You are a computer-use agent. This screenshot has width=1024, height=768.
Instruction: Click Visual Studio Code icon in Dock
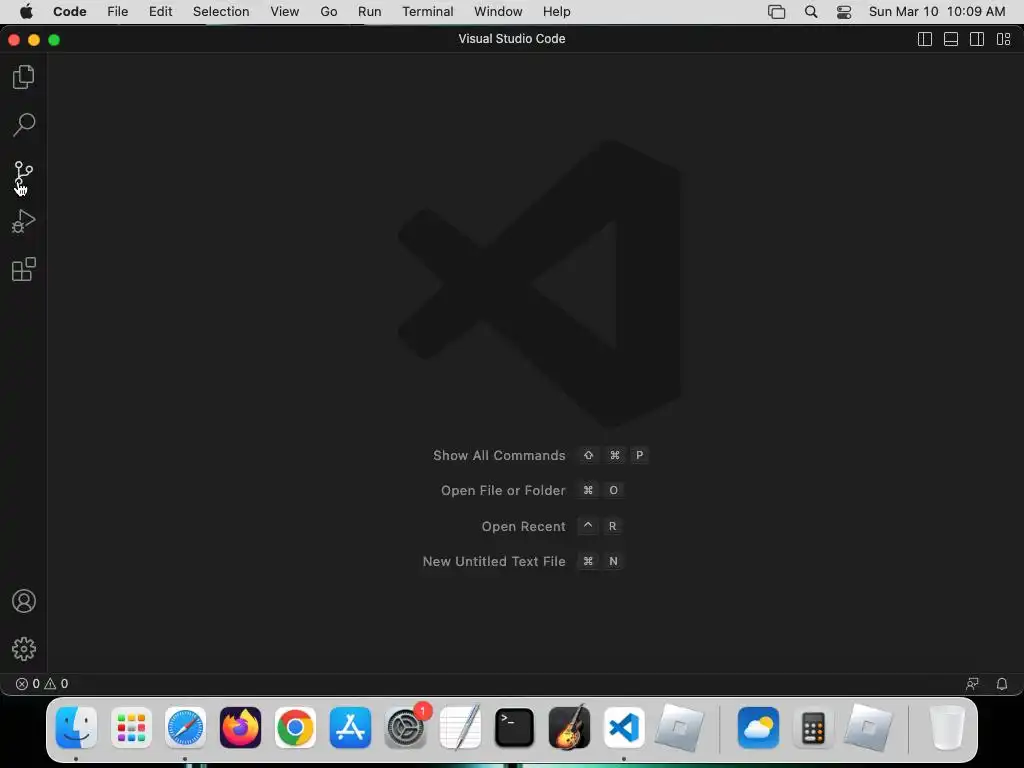[624, 728]
